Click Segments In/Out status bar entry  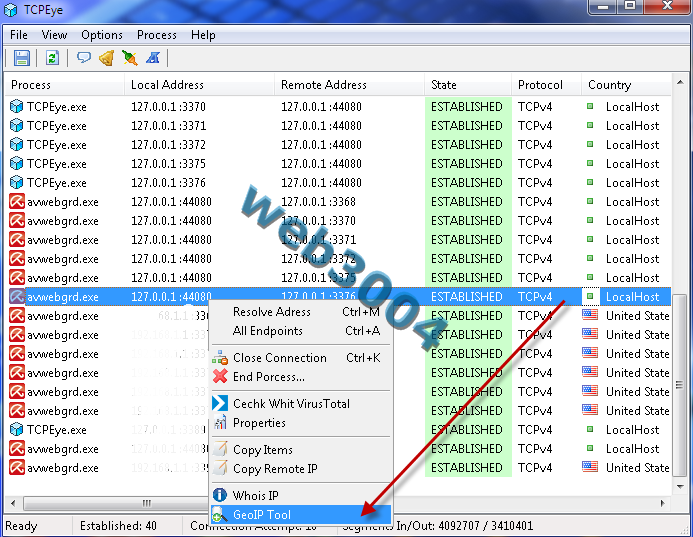tap(438, 526)
